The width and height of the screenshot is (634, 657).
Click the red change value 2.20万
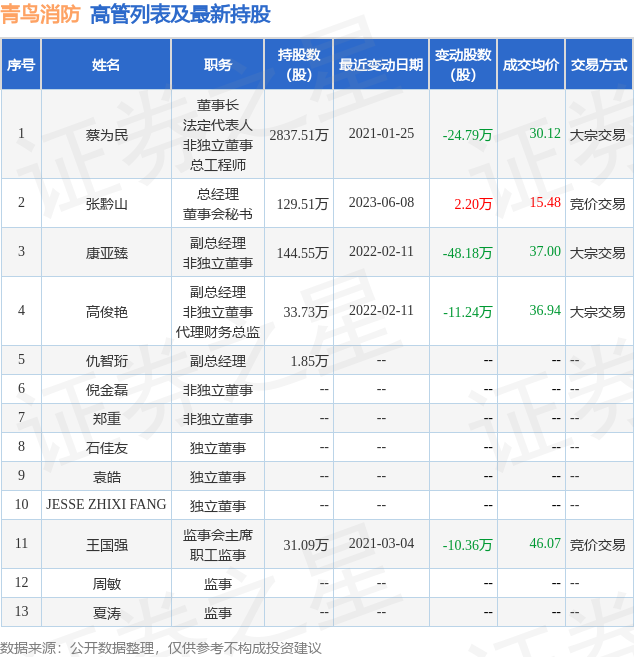click(473, 204)
